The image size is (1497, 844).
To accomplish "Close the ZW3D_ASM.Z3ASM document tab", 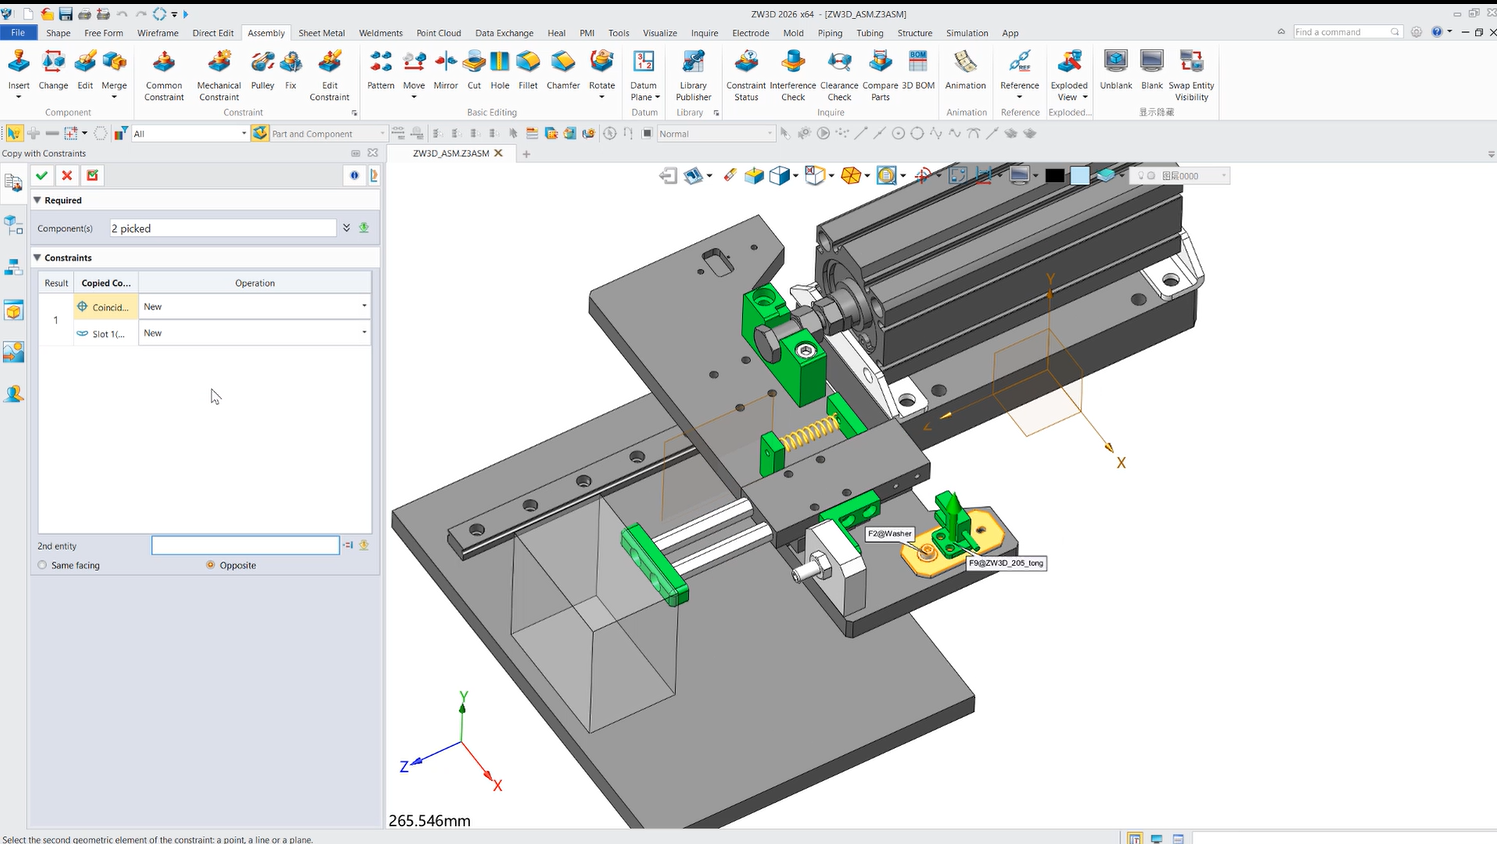I will (x=498, y=153).
